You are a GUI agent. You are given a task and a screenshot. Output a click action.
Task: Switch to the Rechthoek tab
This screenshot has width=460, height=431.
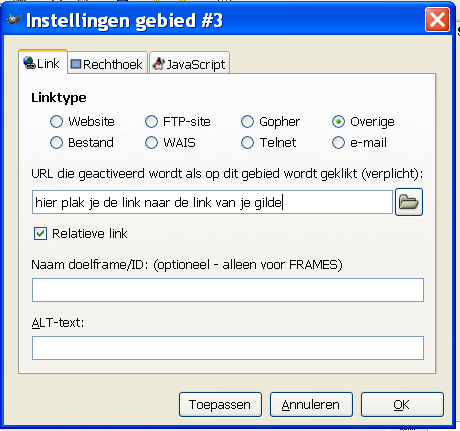click(x=107, y=63)
